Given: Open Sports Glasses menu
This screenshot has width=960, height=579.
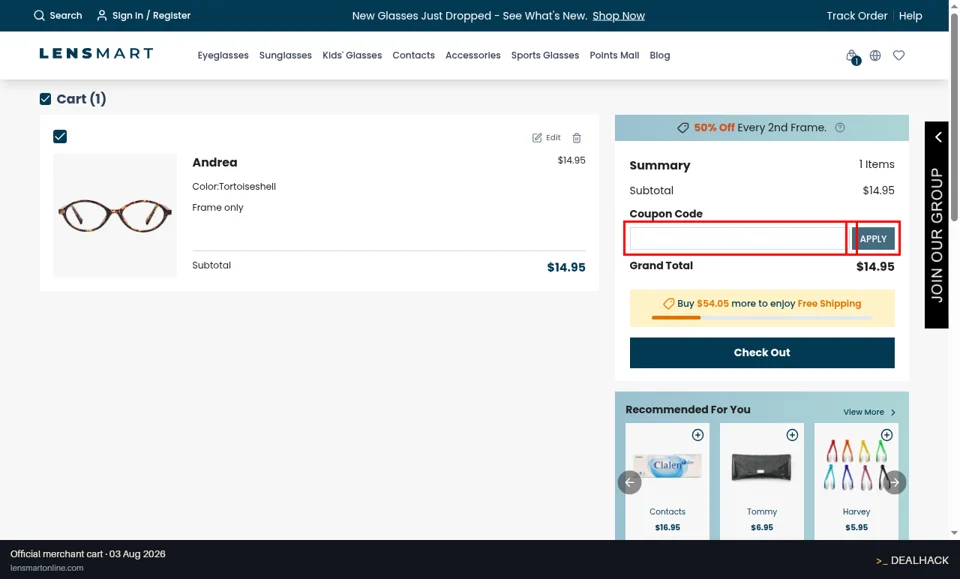Looking at the screenshot, I should [545, 55].
